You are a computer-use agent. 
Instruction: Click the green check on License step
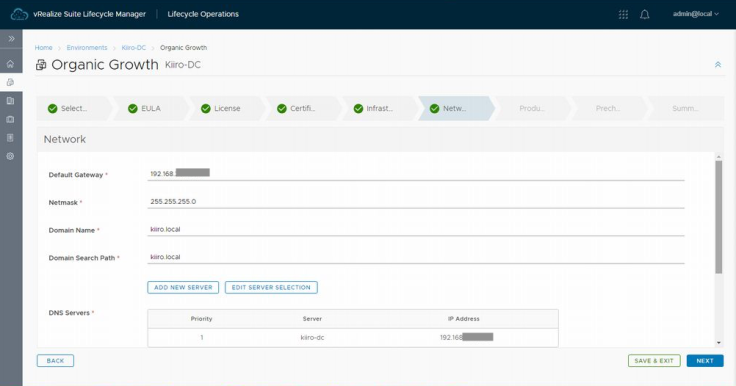tap(206, 108)
